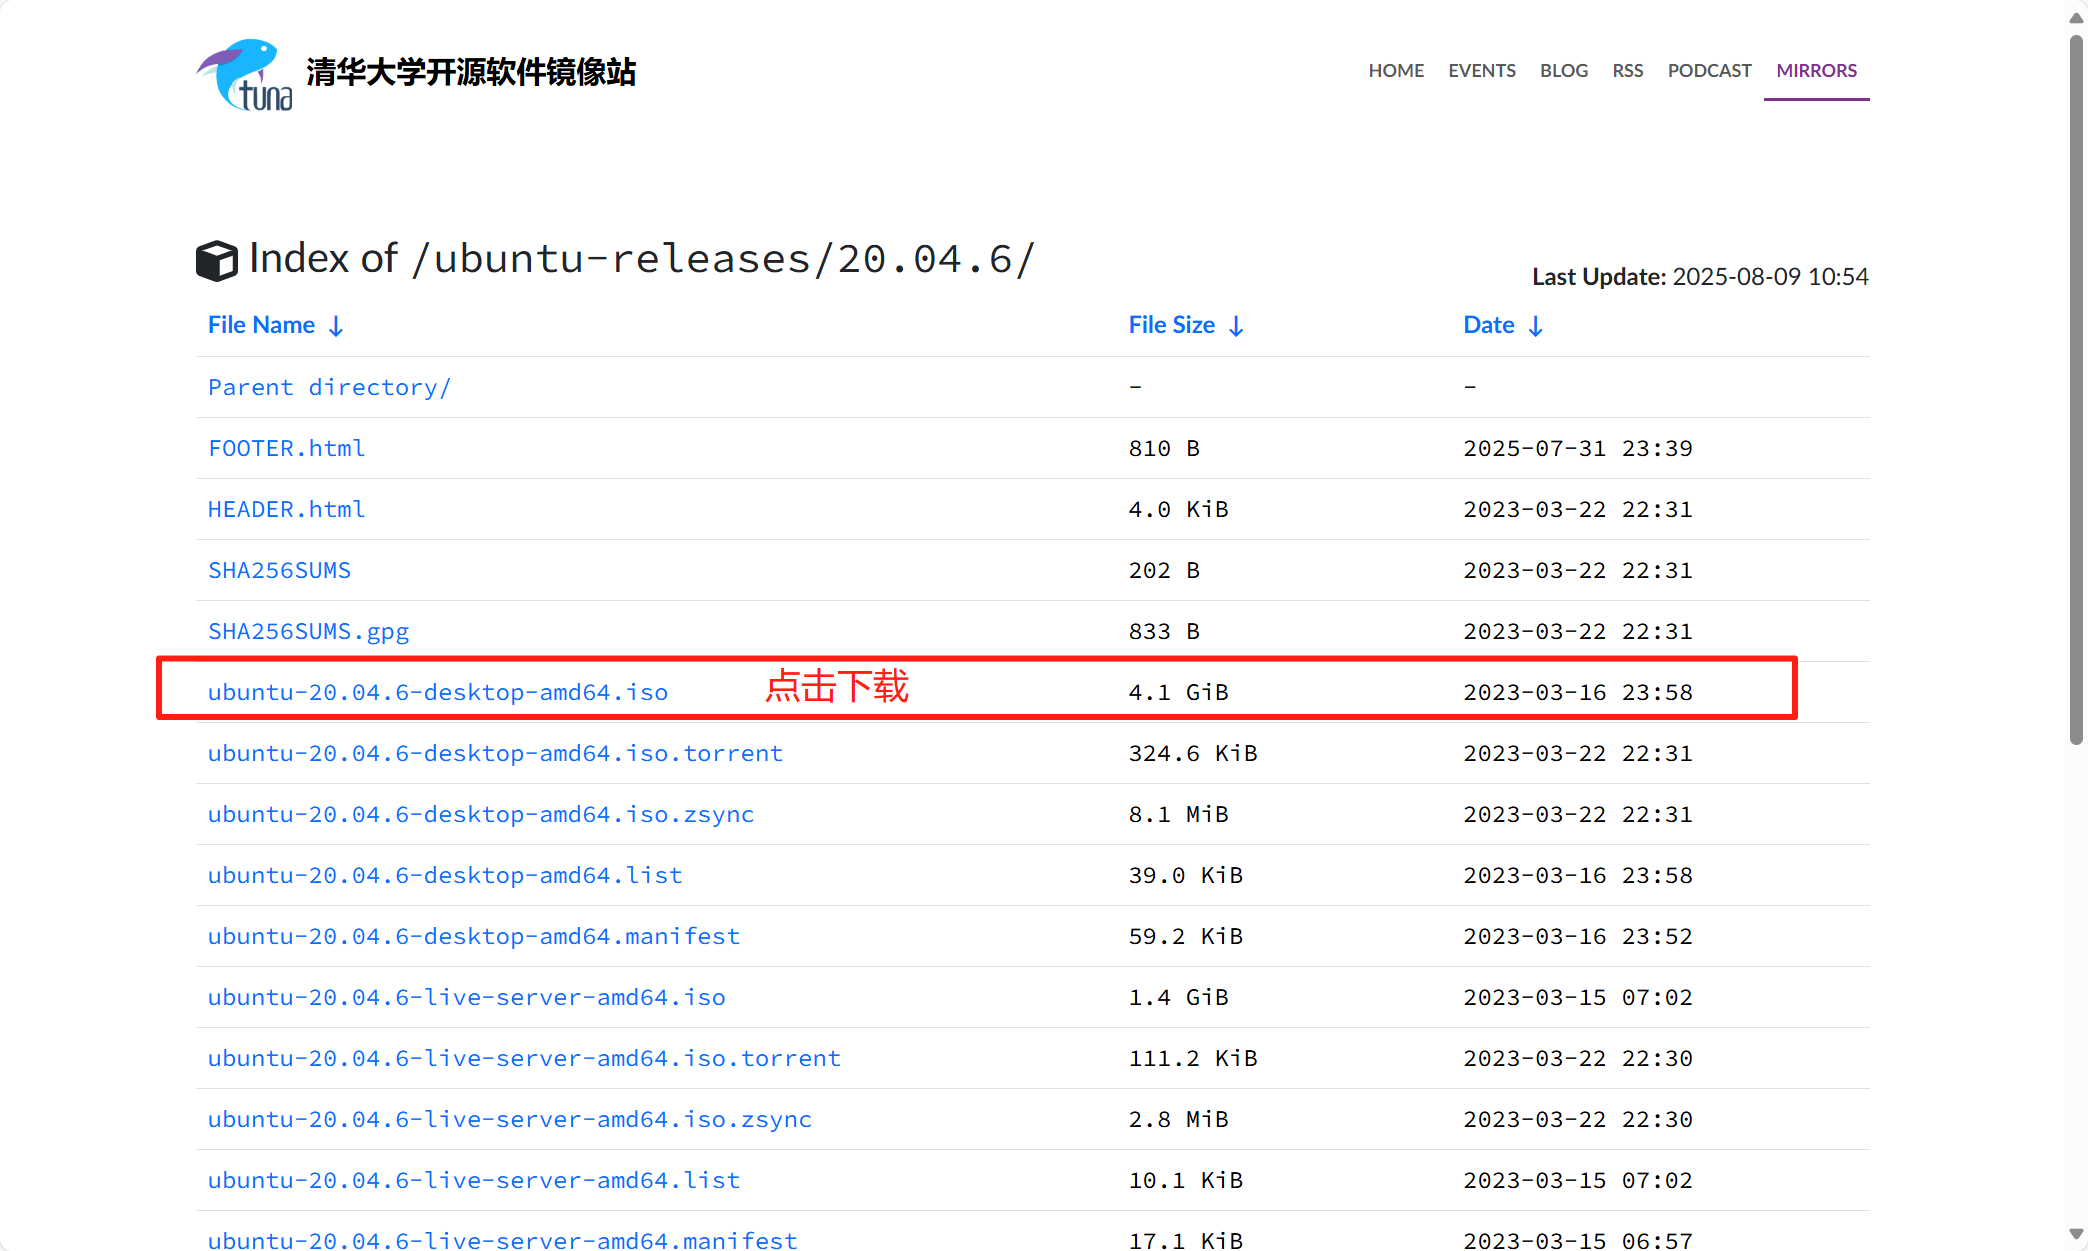This screenshot has width=2088, height=1251.
Task: Click the site title 清华大学开源软件镜像站
Action: point(471,72)
